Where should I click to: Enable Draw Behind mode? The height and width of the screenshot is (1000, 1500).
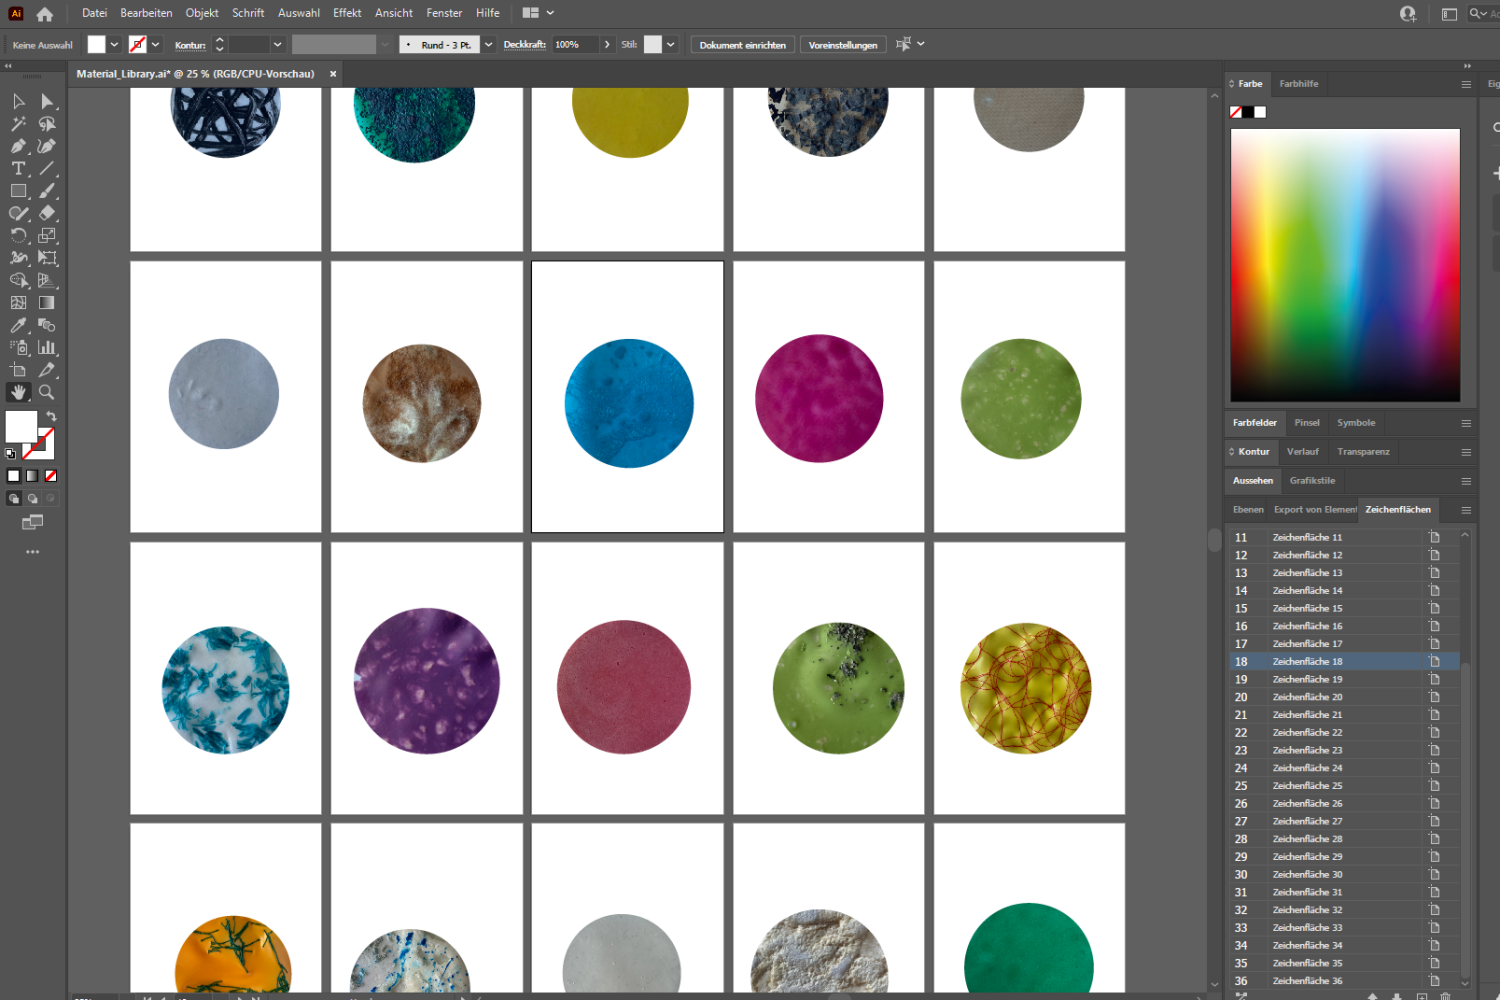coord(33,498)
